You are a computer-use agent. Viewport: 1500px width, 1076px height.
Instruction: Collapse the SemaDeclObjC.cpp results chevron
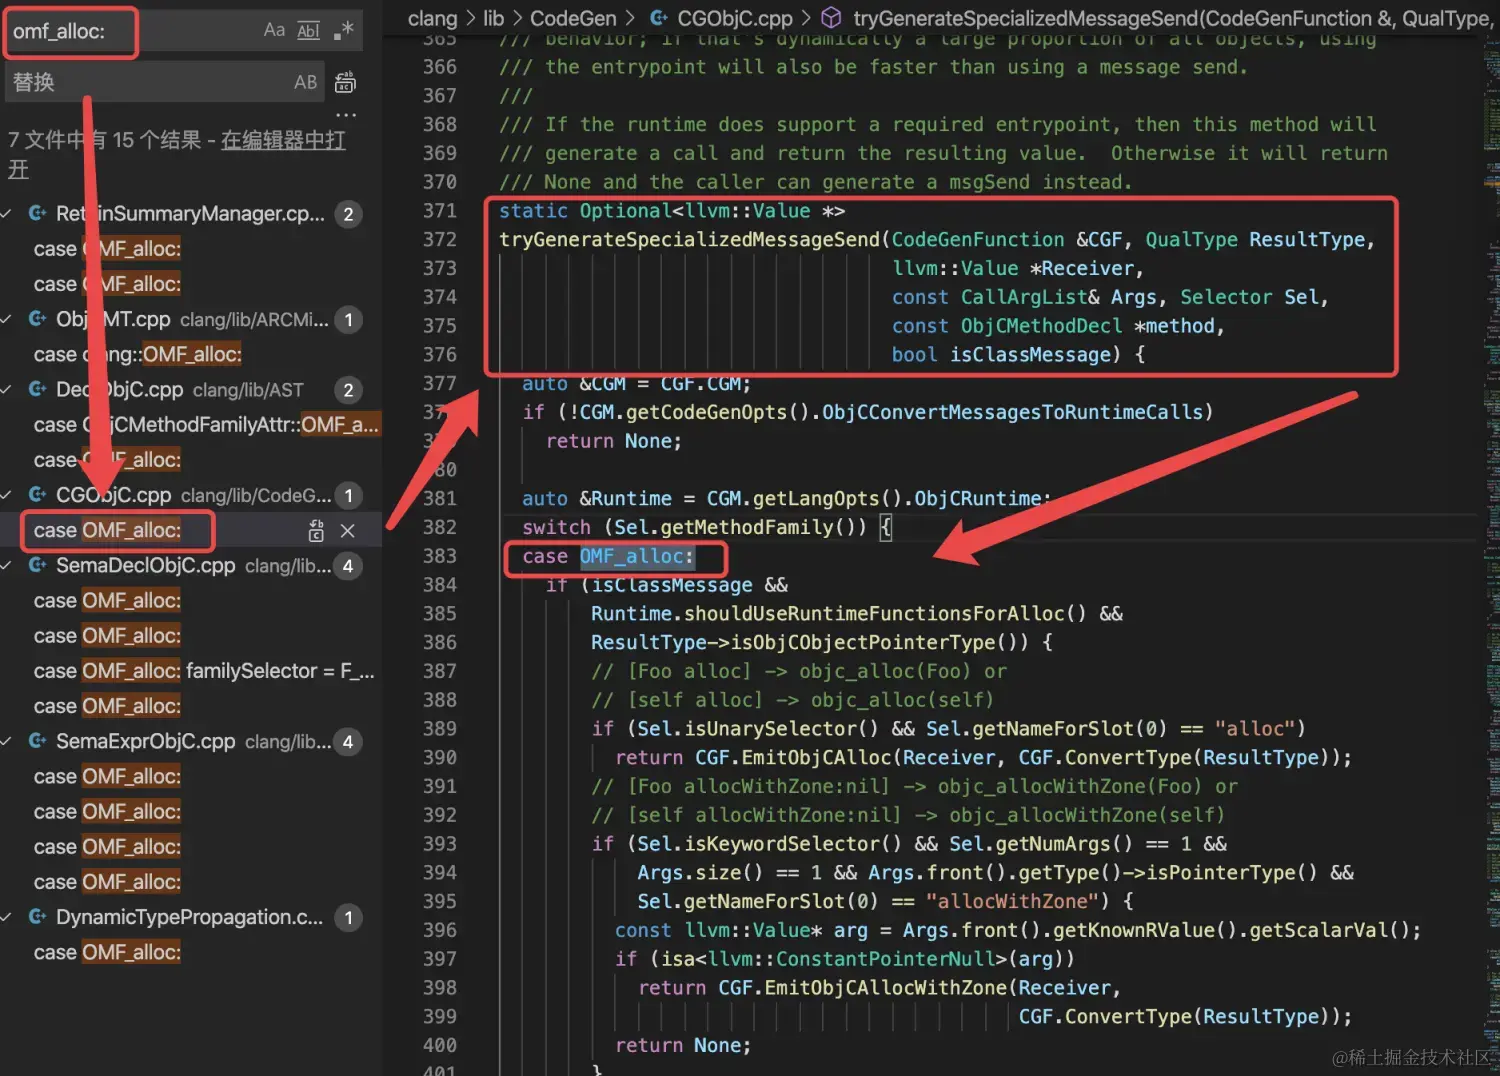(x=7, y=565)
